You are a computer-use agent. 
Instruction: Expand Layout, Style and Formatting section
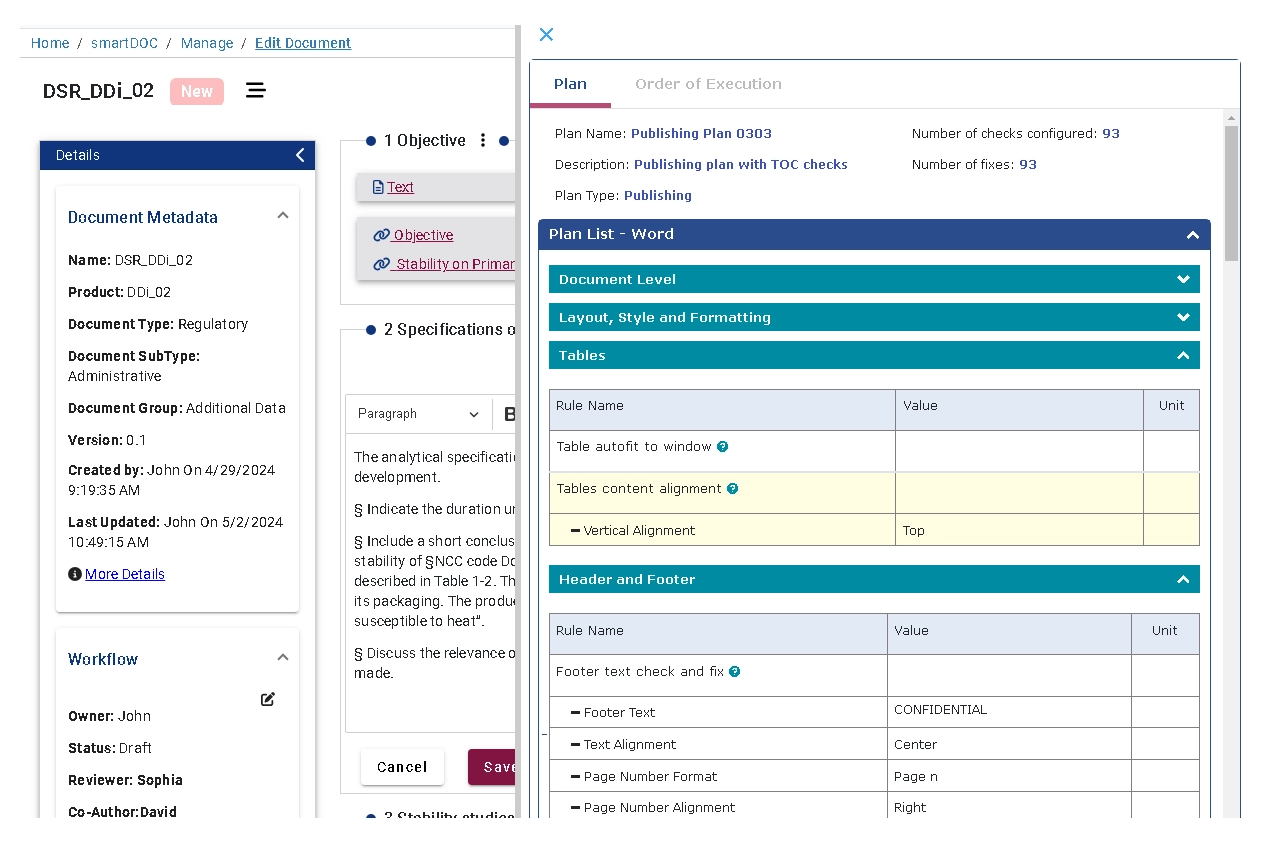tap(1183, 318)
